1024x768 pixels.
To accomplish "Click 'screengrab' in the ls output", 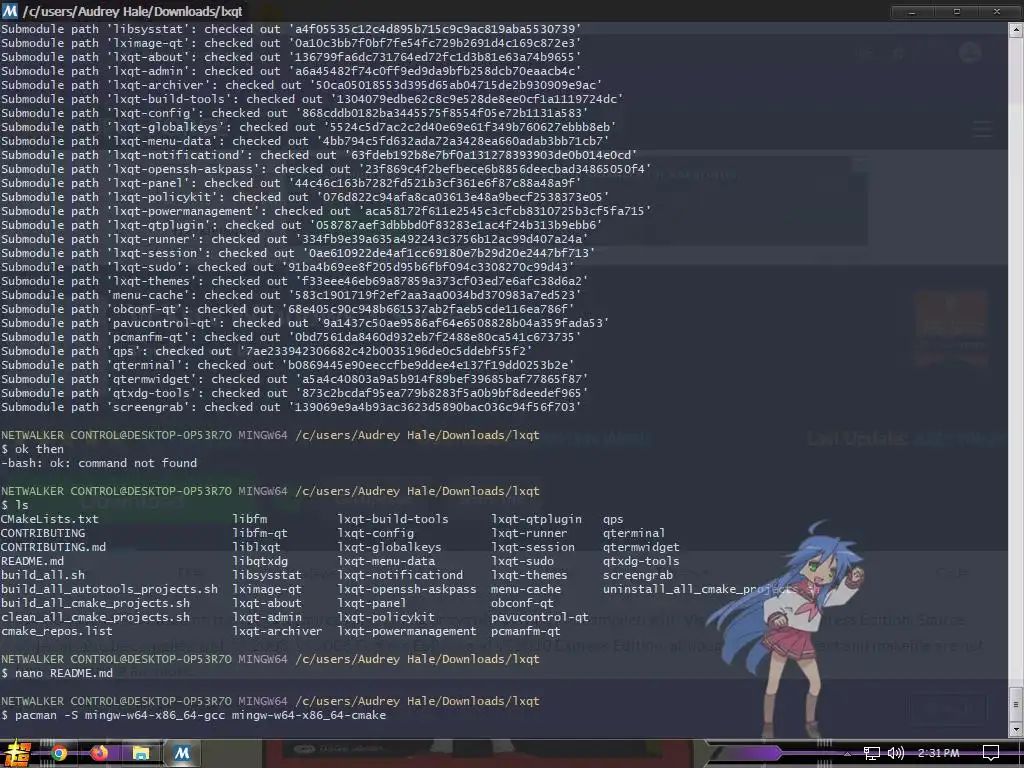I will coord(637,575).
